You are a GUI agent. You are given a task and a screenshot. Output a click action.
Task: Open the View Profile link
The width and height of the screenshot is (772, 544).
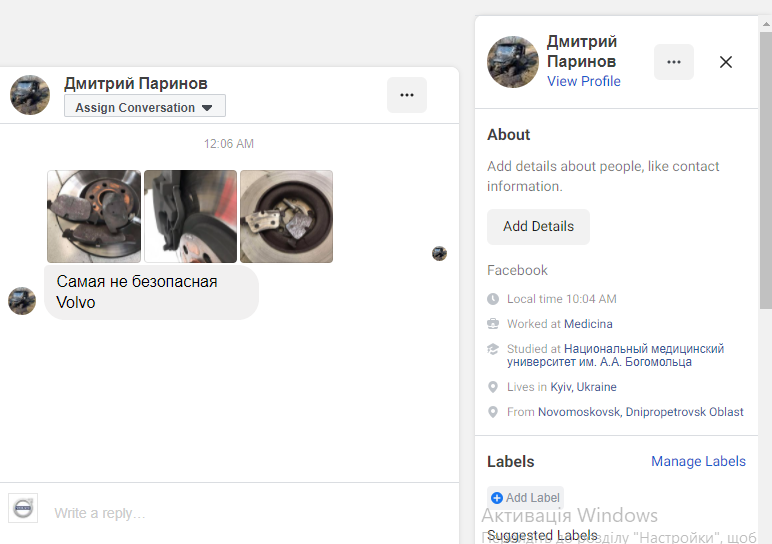point(583,81)
